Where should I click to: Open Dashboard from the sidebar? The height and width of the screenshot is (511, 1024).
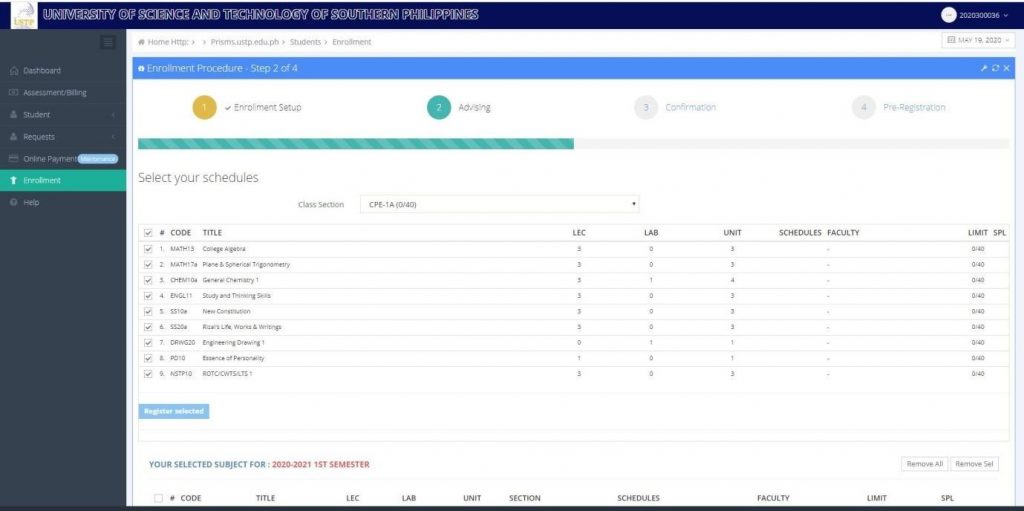click(x=42, y=71)
